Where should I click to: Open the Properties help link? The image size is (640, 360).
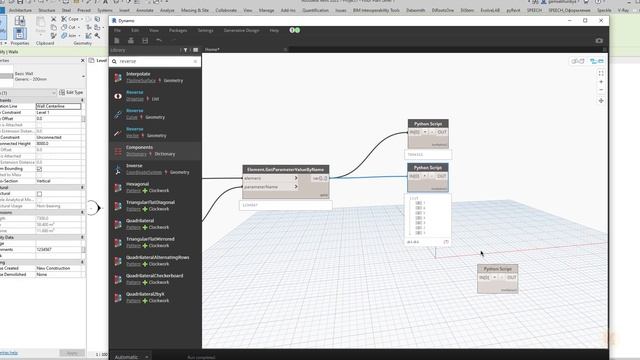coord(9,353)
